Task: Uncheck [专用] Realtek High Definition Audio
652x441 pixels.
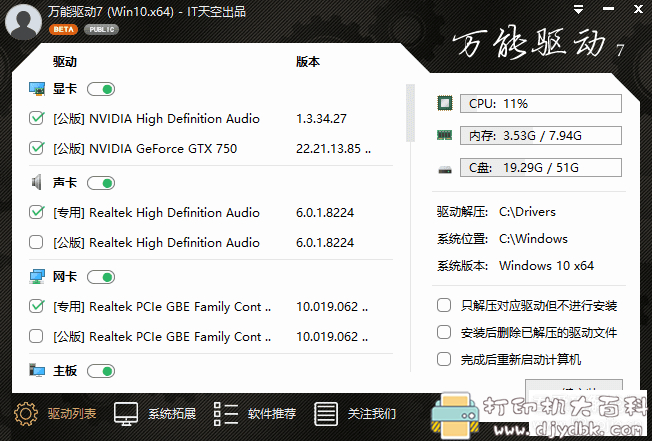Action: 36,212
